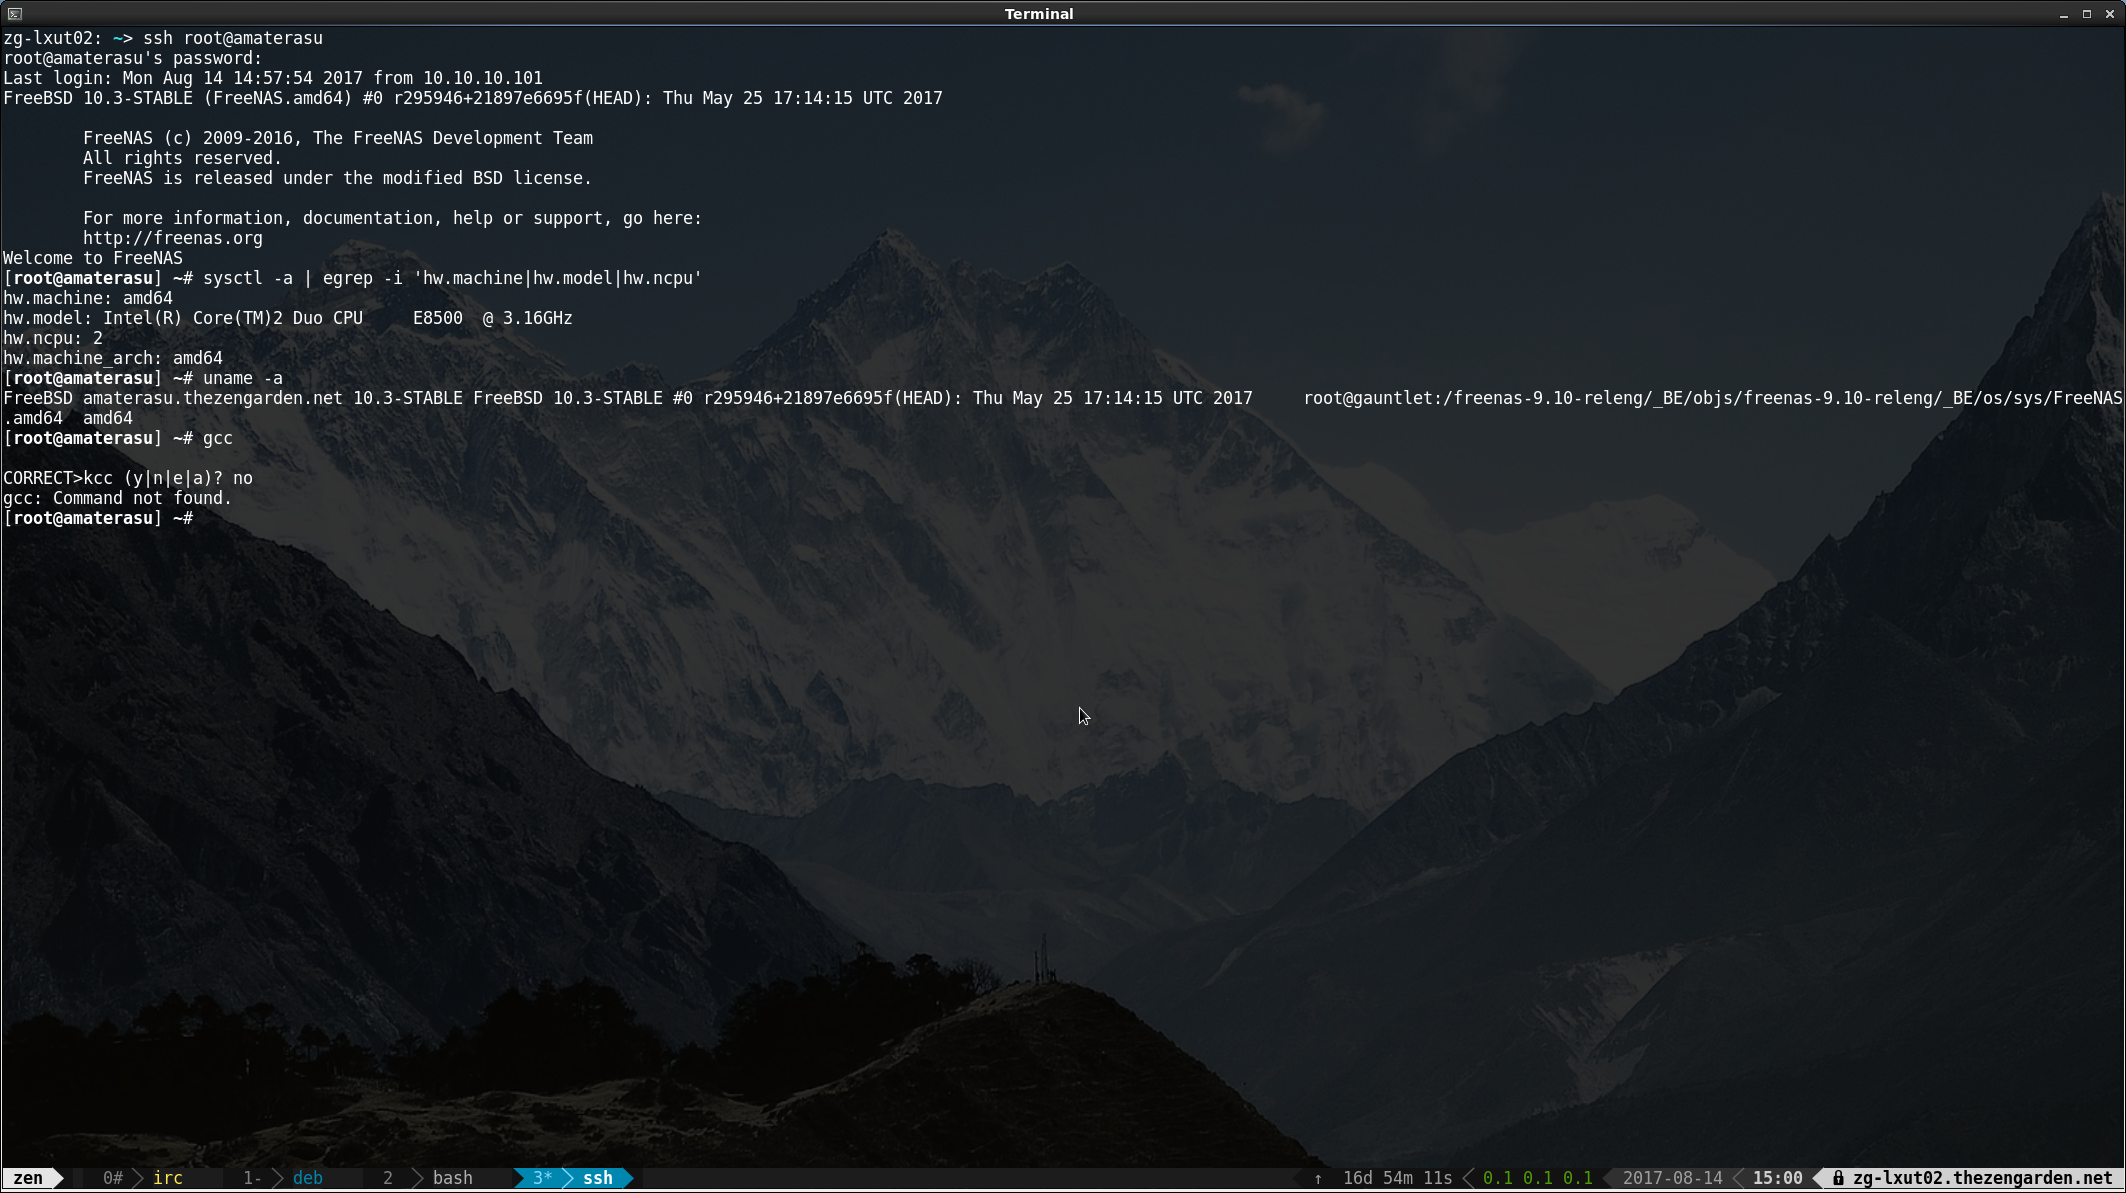The height and width of the screenshot is (1193, 2126).
Task: Click hostname 'zg-lxut02.thezengarden.net' in status bar
Action: tap(1983, 1178)
